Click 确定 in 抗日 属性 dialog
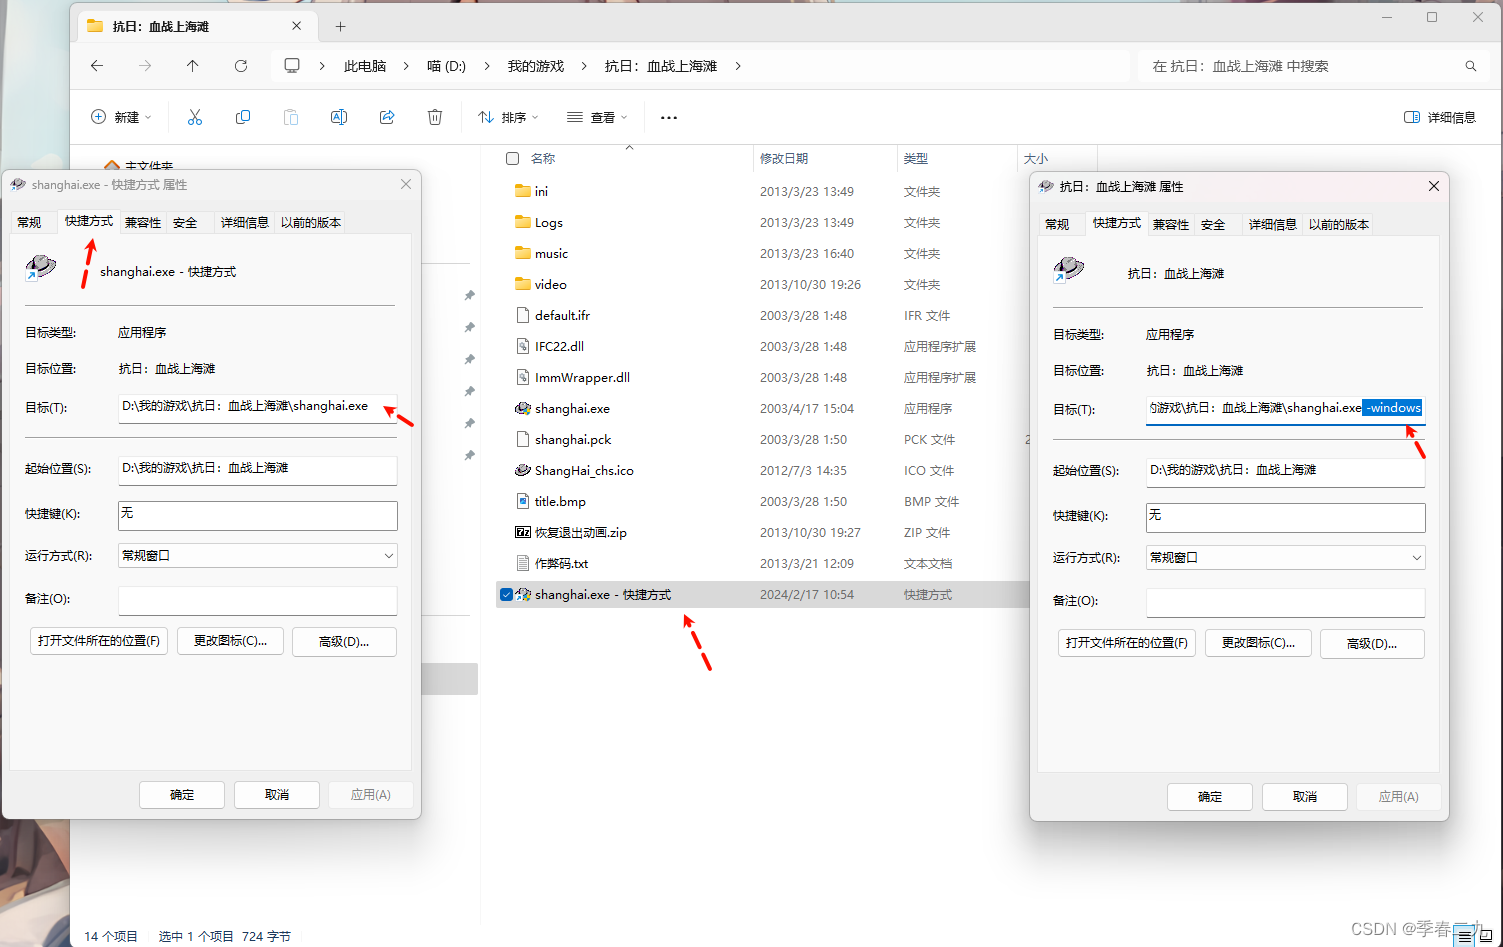This screenshot has width=1503, height=947. coord(1210,796)
